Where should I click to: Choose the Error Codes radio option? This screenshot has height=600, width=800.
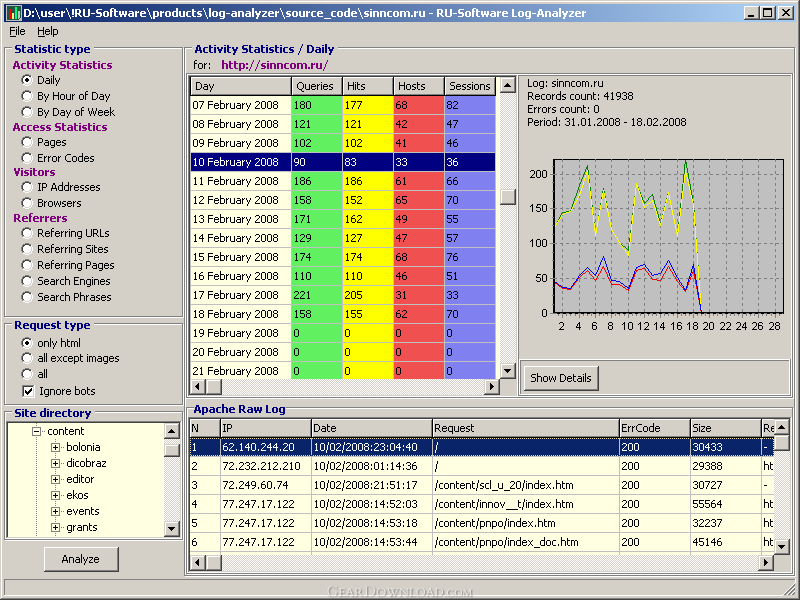pyautogui.click(x=27, y=158)
